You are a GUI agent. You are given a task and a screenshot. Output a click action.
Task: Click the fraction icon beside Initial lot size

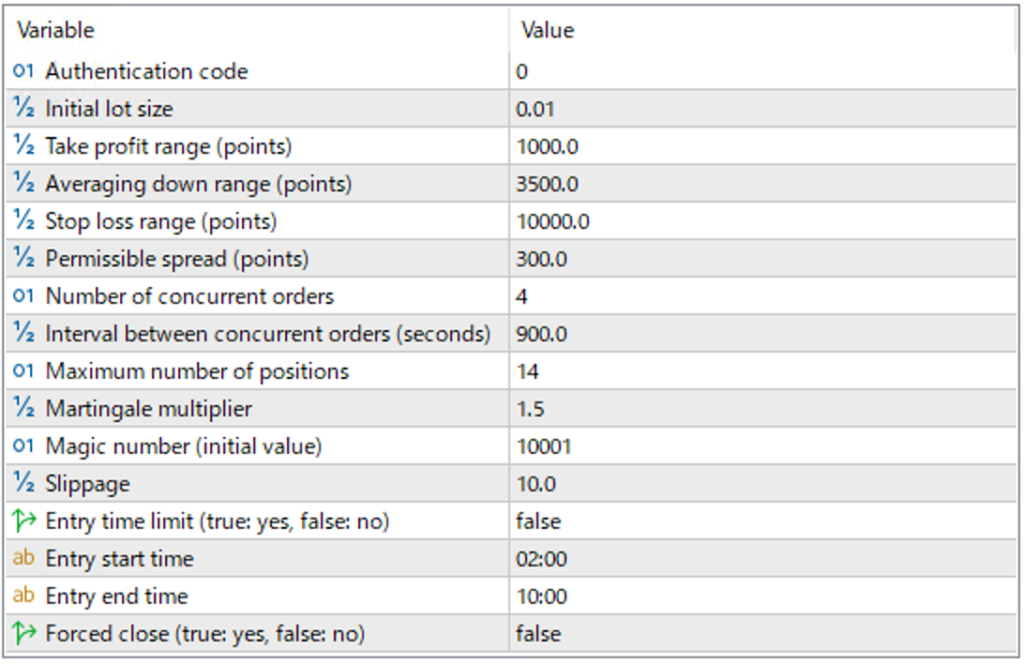[x=24, y=109]
